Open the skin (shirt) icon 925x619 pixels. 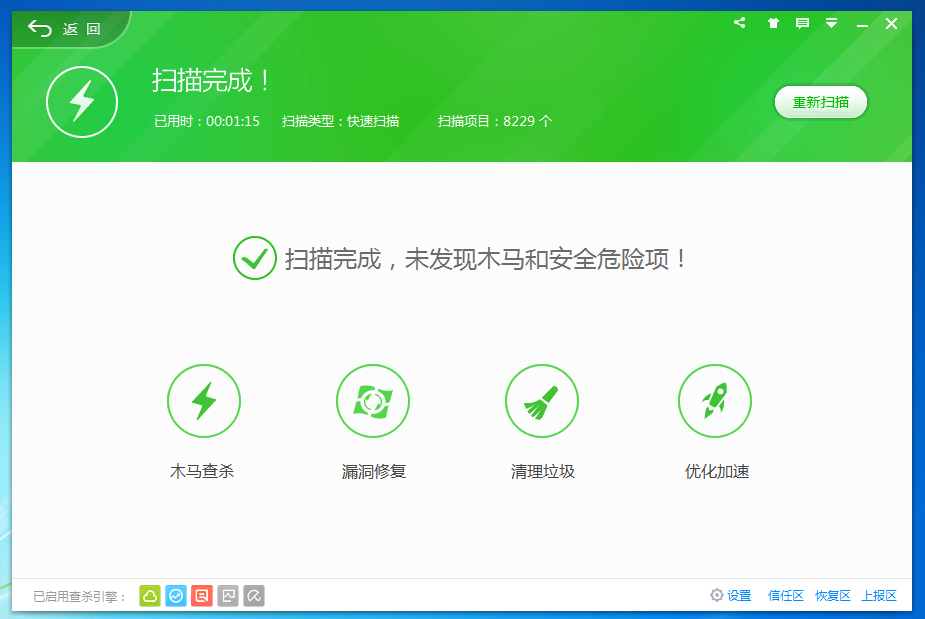click(773, 23)
